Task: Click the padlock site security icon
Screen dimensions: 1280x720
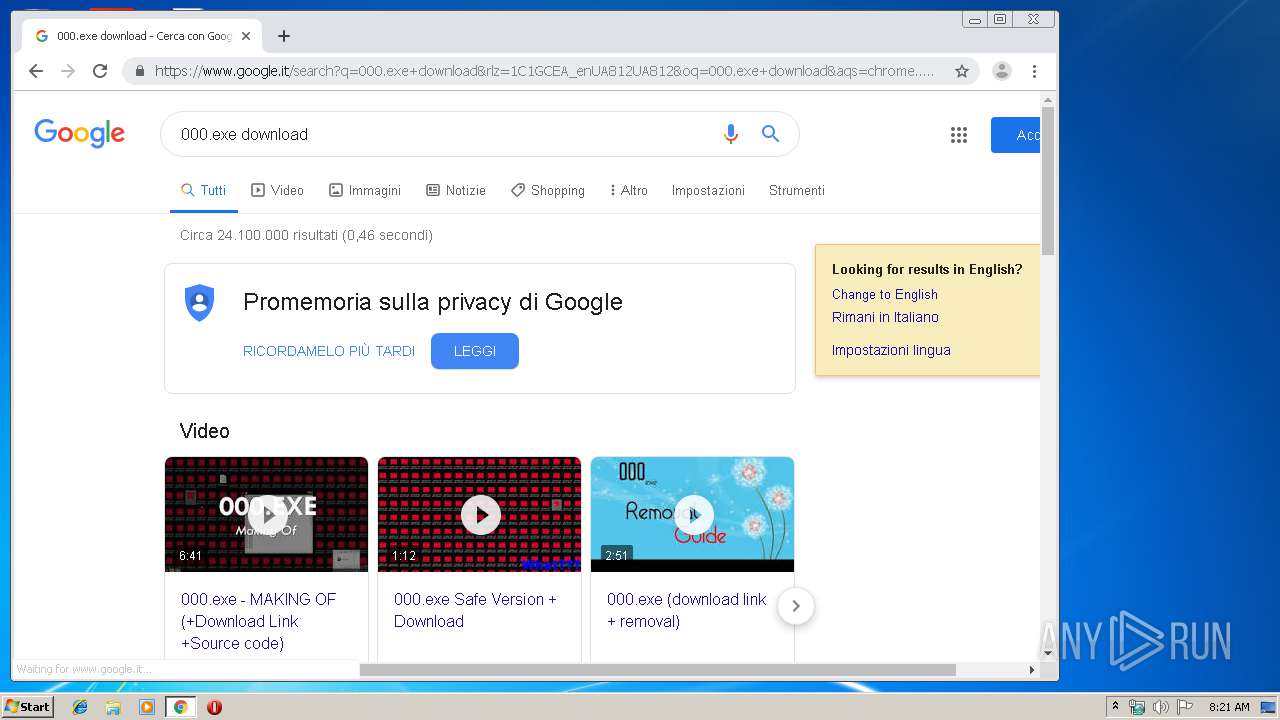Action: tap(139, 71)
